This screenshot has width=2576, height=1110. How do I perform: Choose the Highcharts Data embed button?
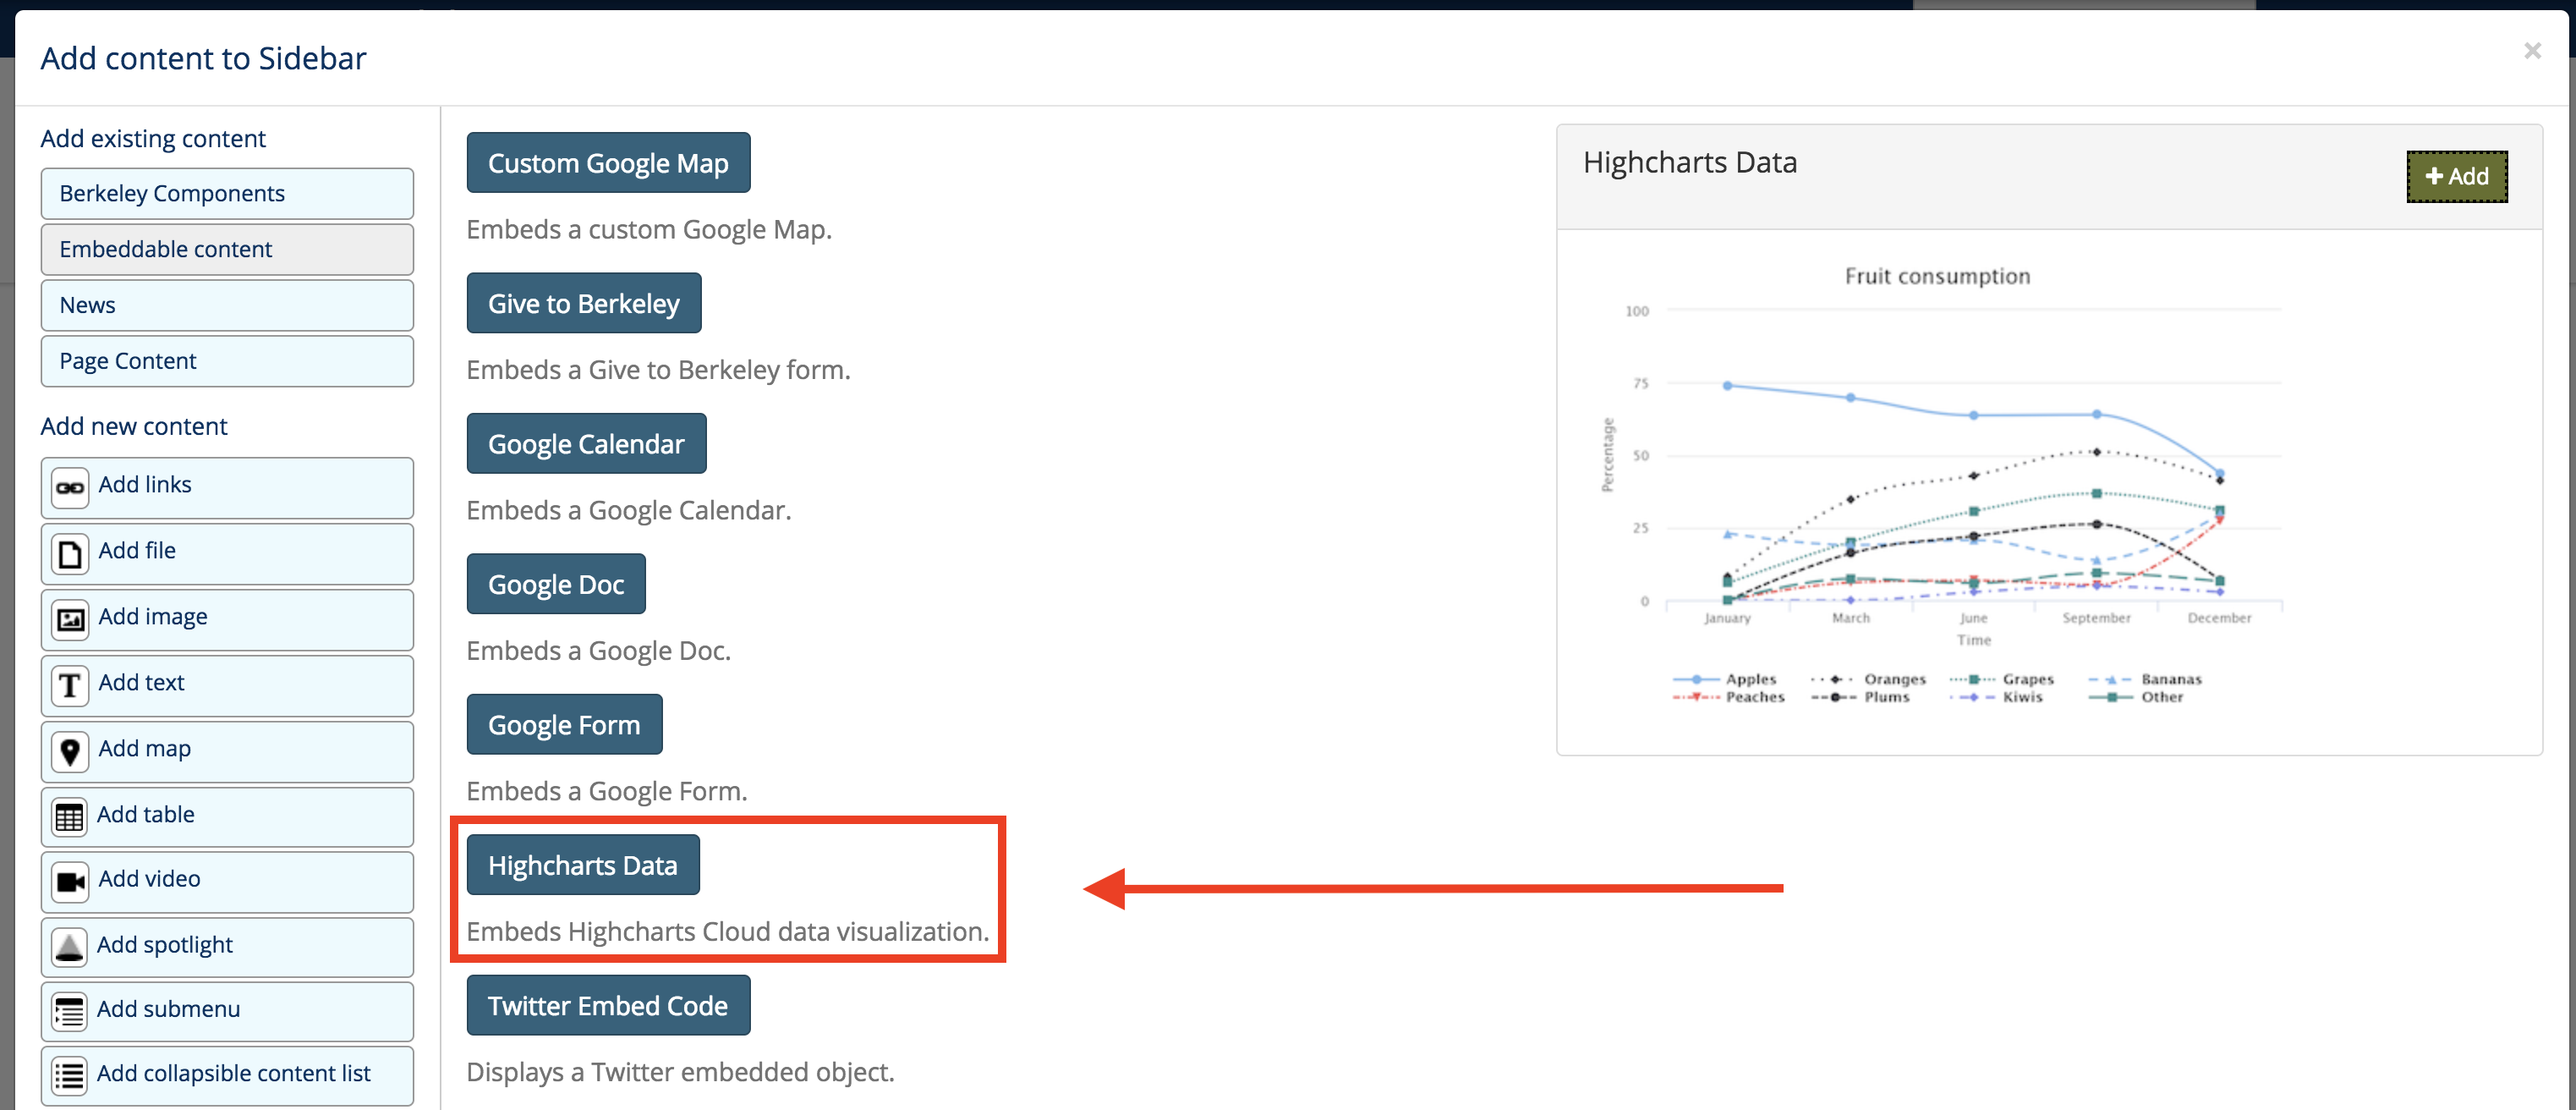(x=583, y=865)
